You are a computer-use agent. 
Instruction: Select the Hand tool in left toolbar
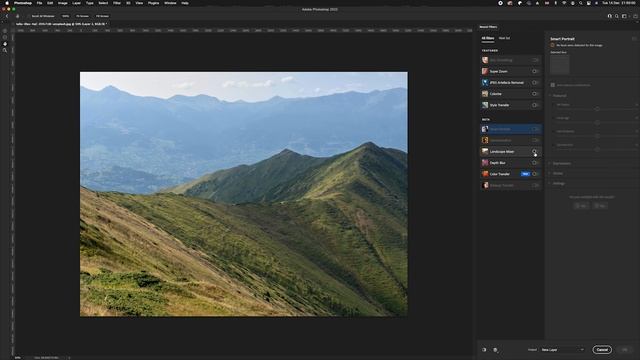(x=5, y=44)
